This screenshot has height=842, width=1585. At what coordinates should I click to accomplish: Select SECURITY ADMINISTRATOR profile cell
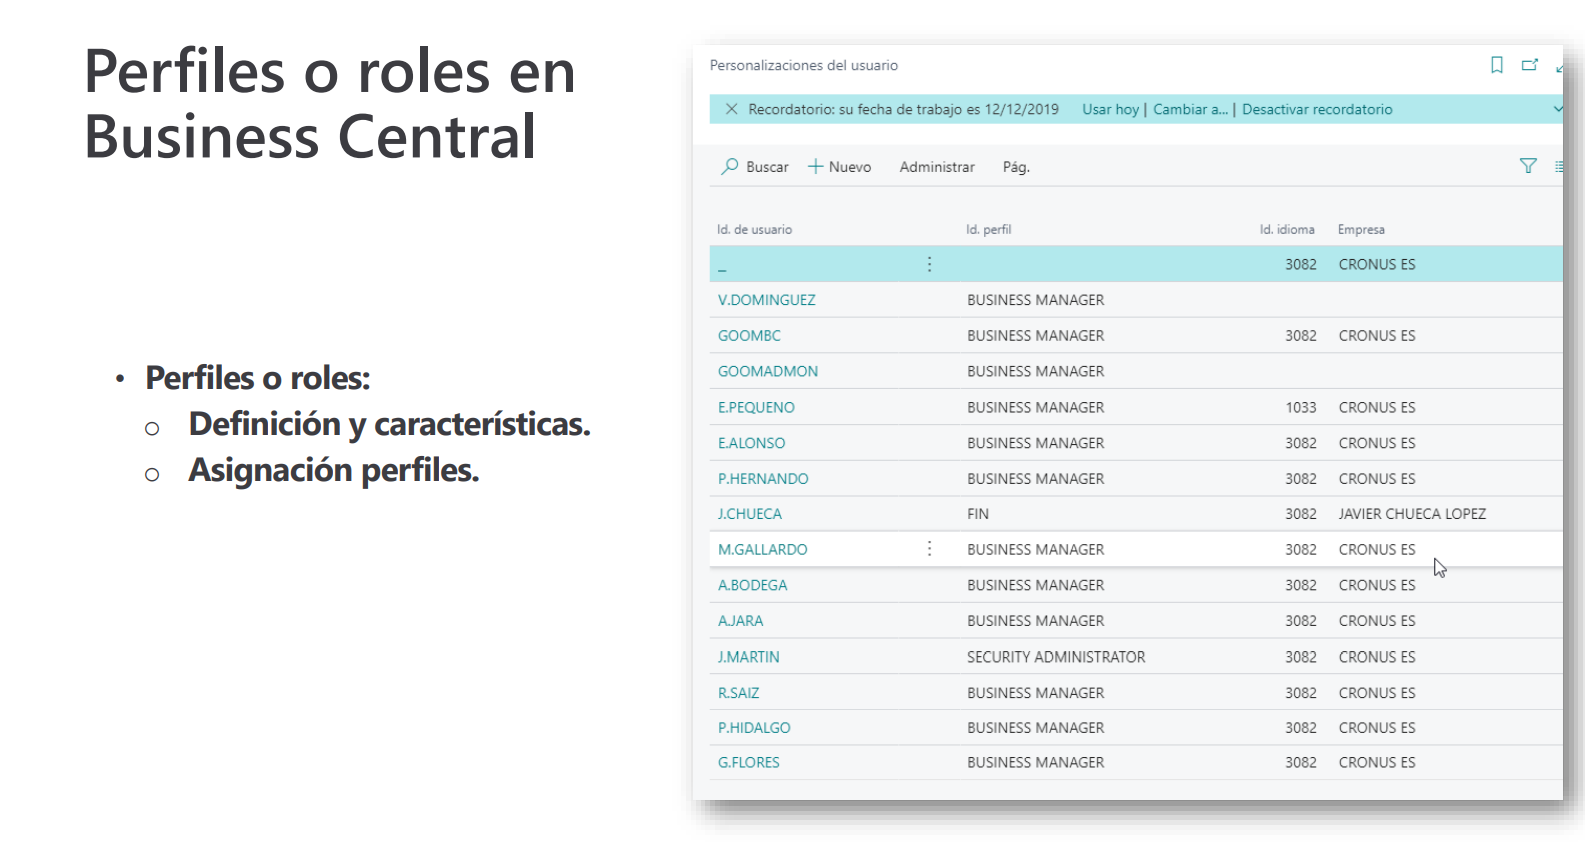tap(1056, 657)
